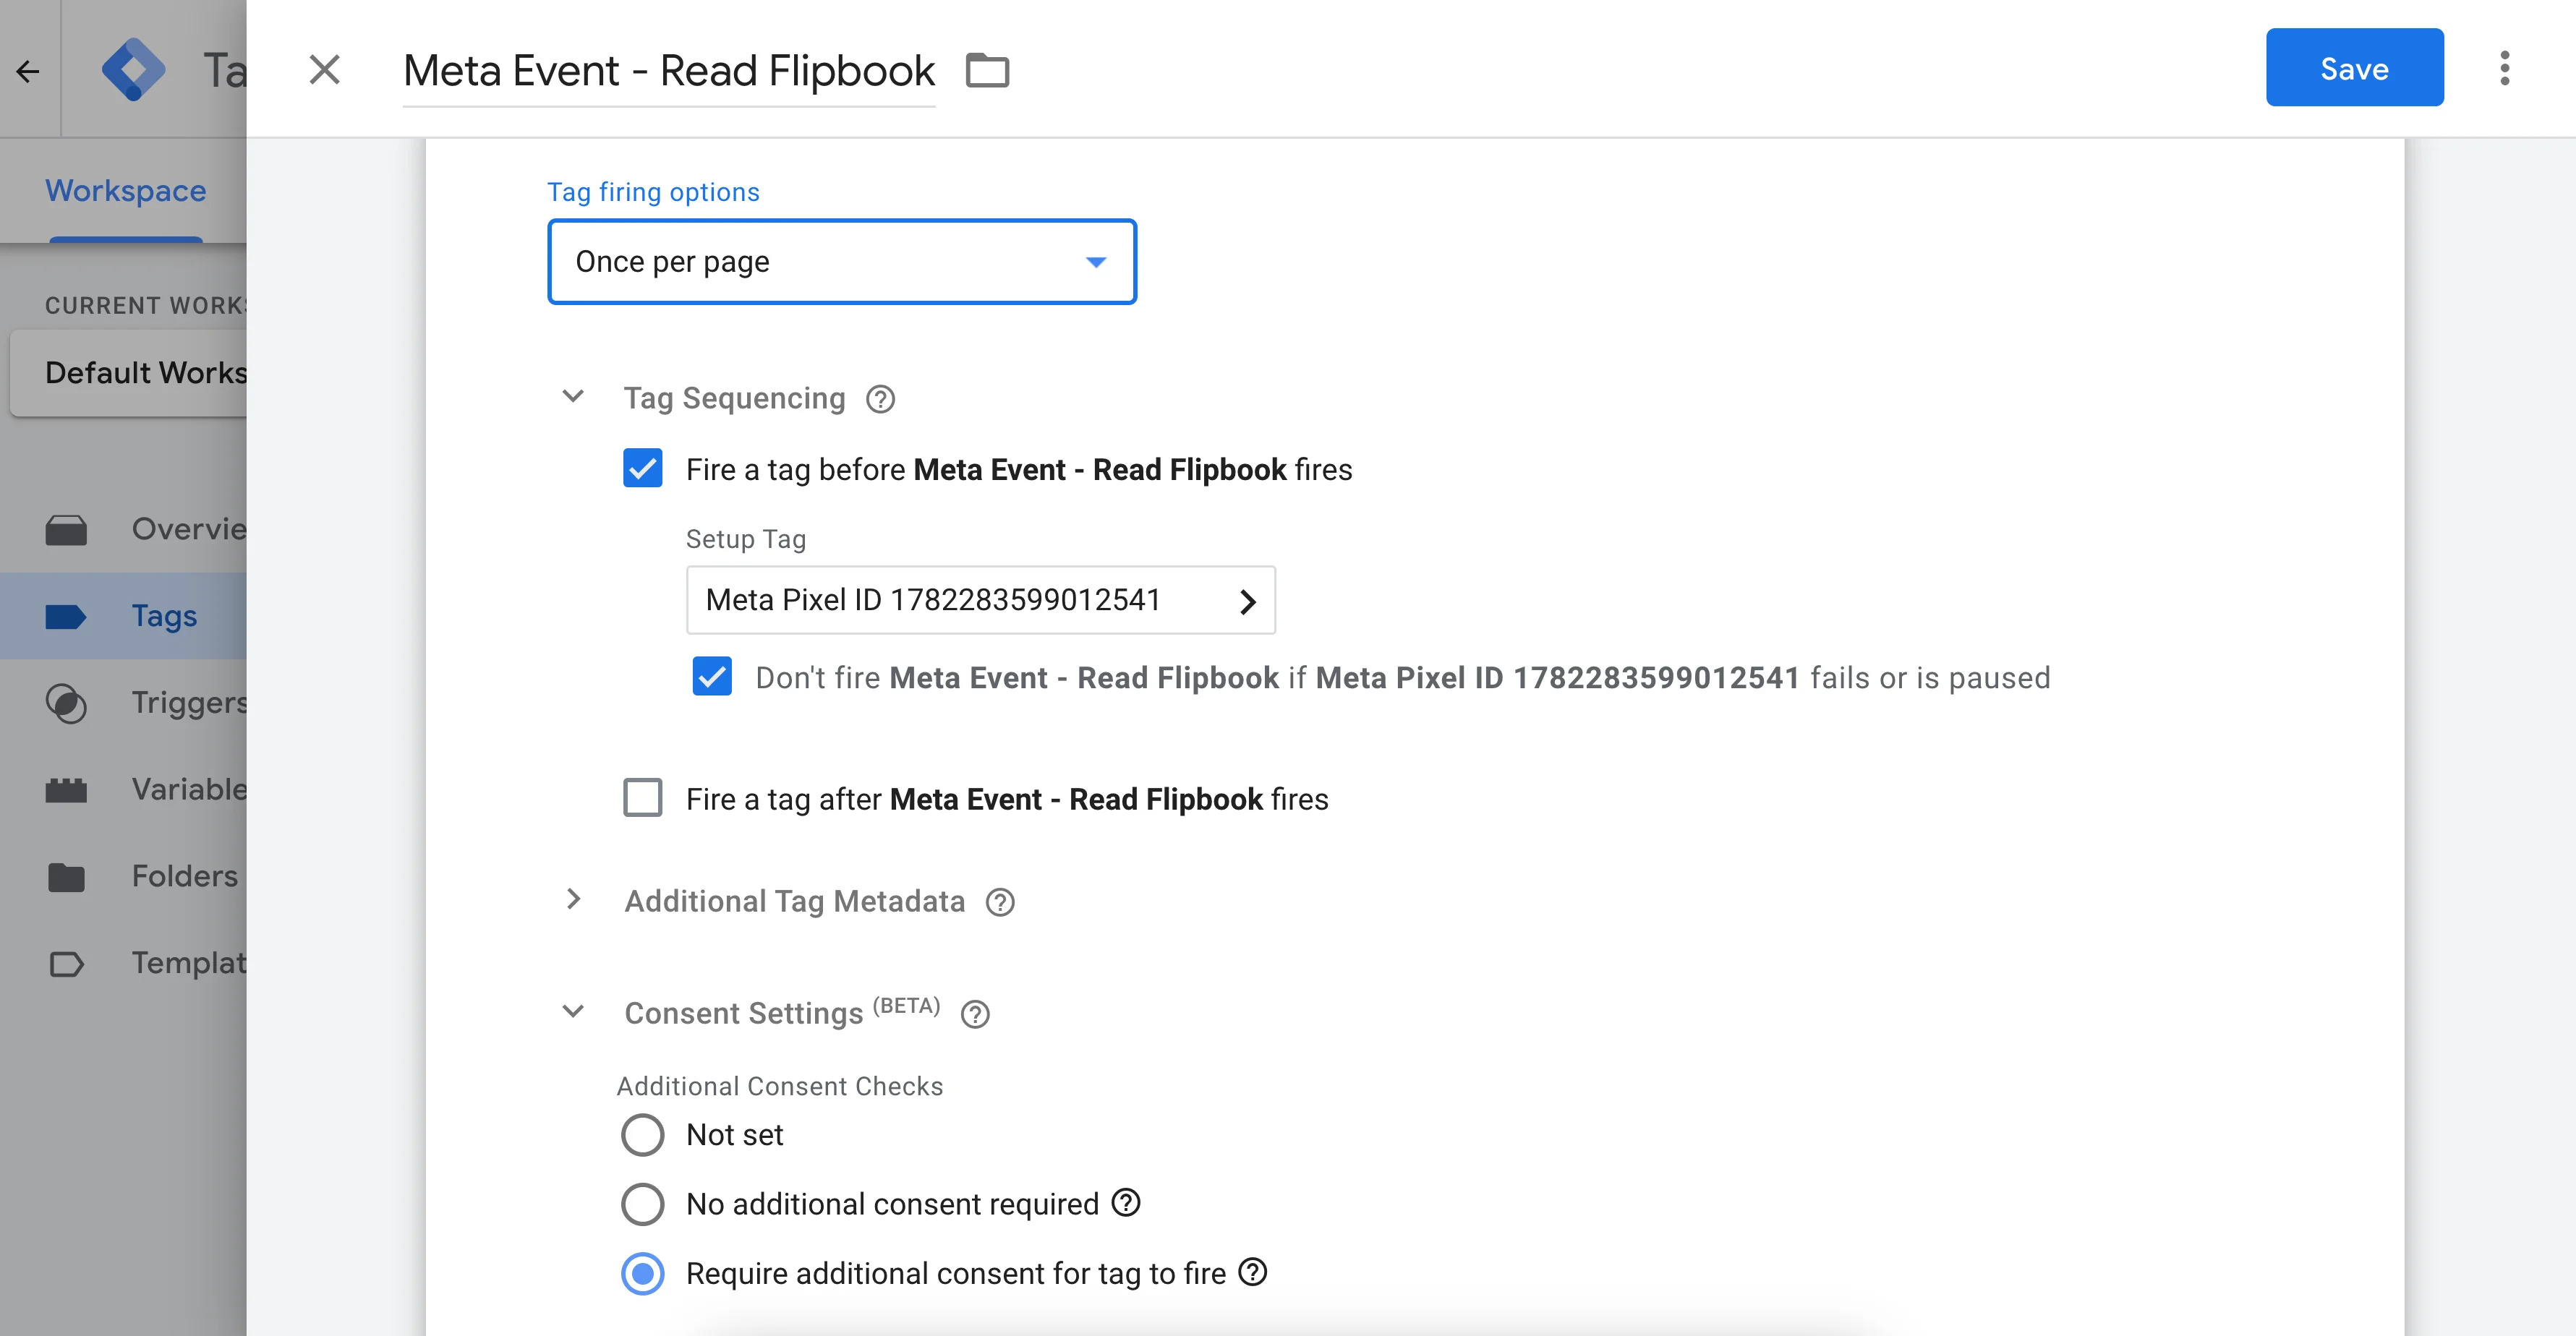Click the Overview sidebar icon
The height and width of the screenshot is (1336, 2576).
click(66, 530)
